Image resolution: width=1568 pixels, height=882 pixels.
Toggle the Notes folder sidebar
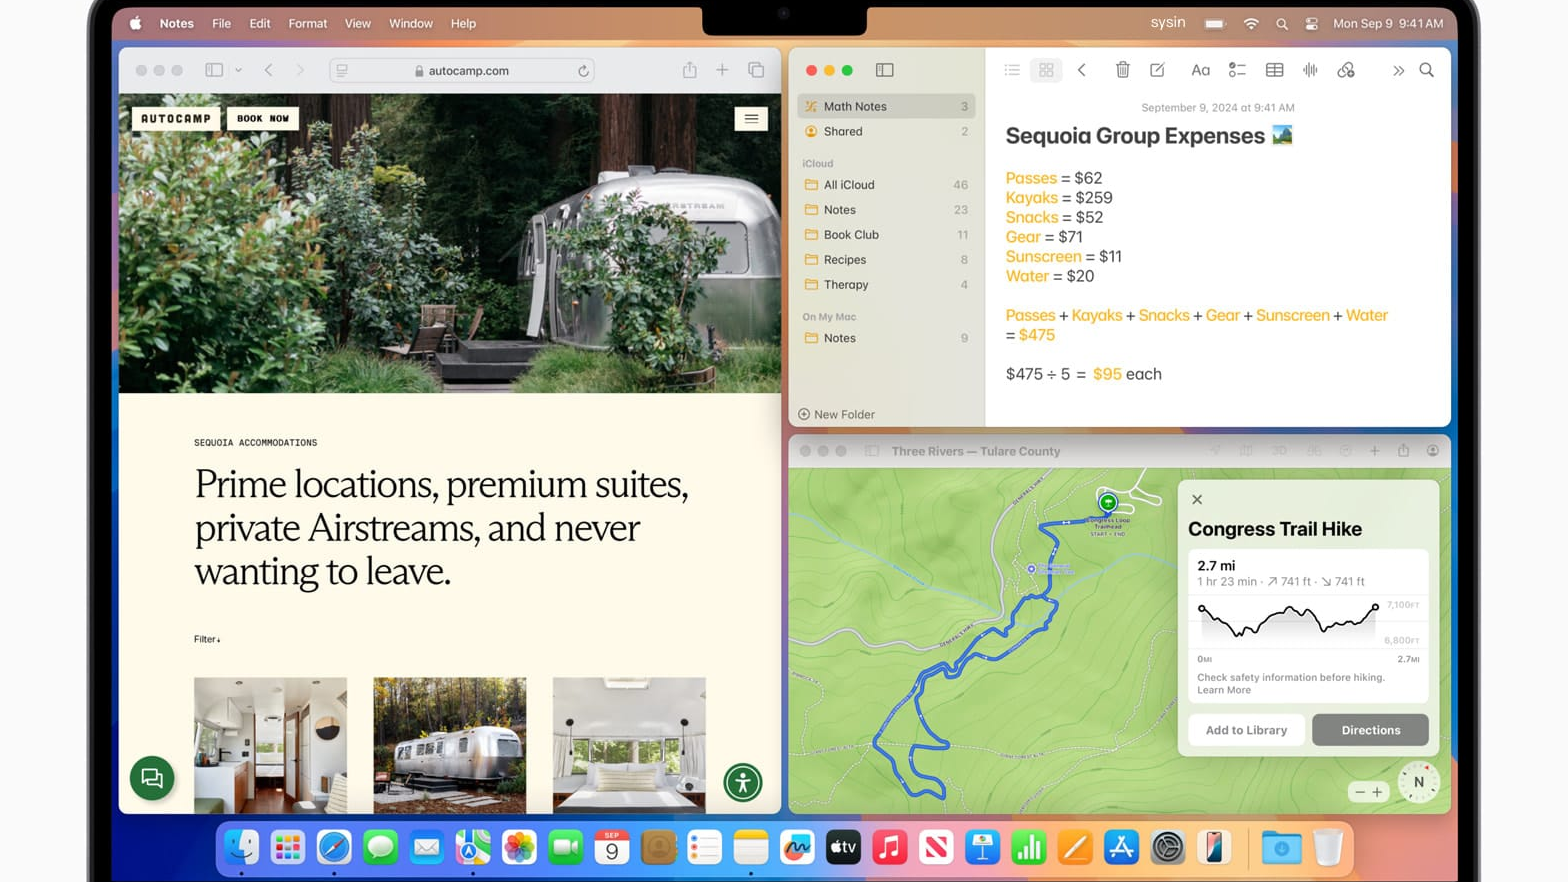[885, 70]
